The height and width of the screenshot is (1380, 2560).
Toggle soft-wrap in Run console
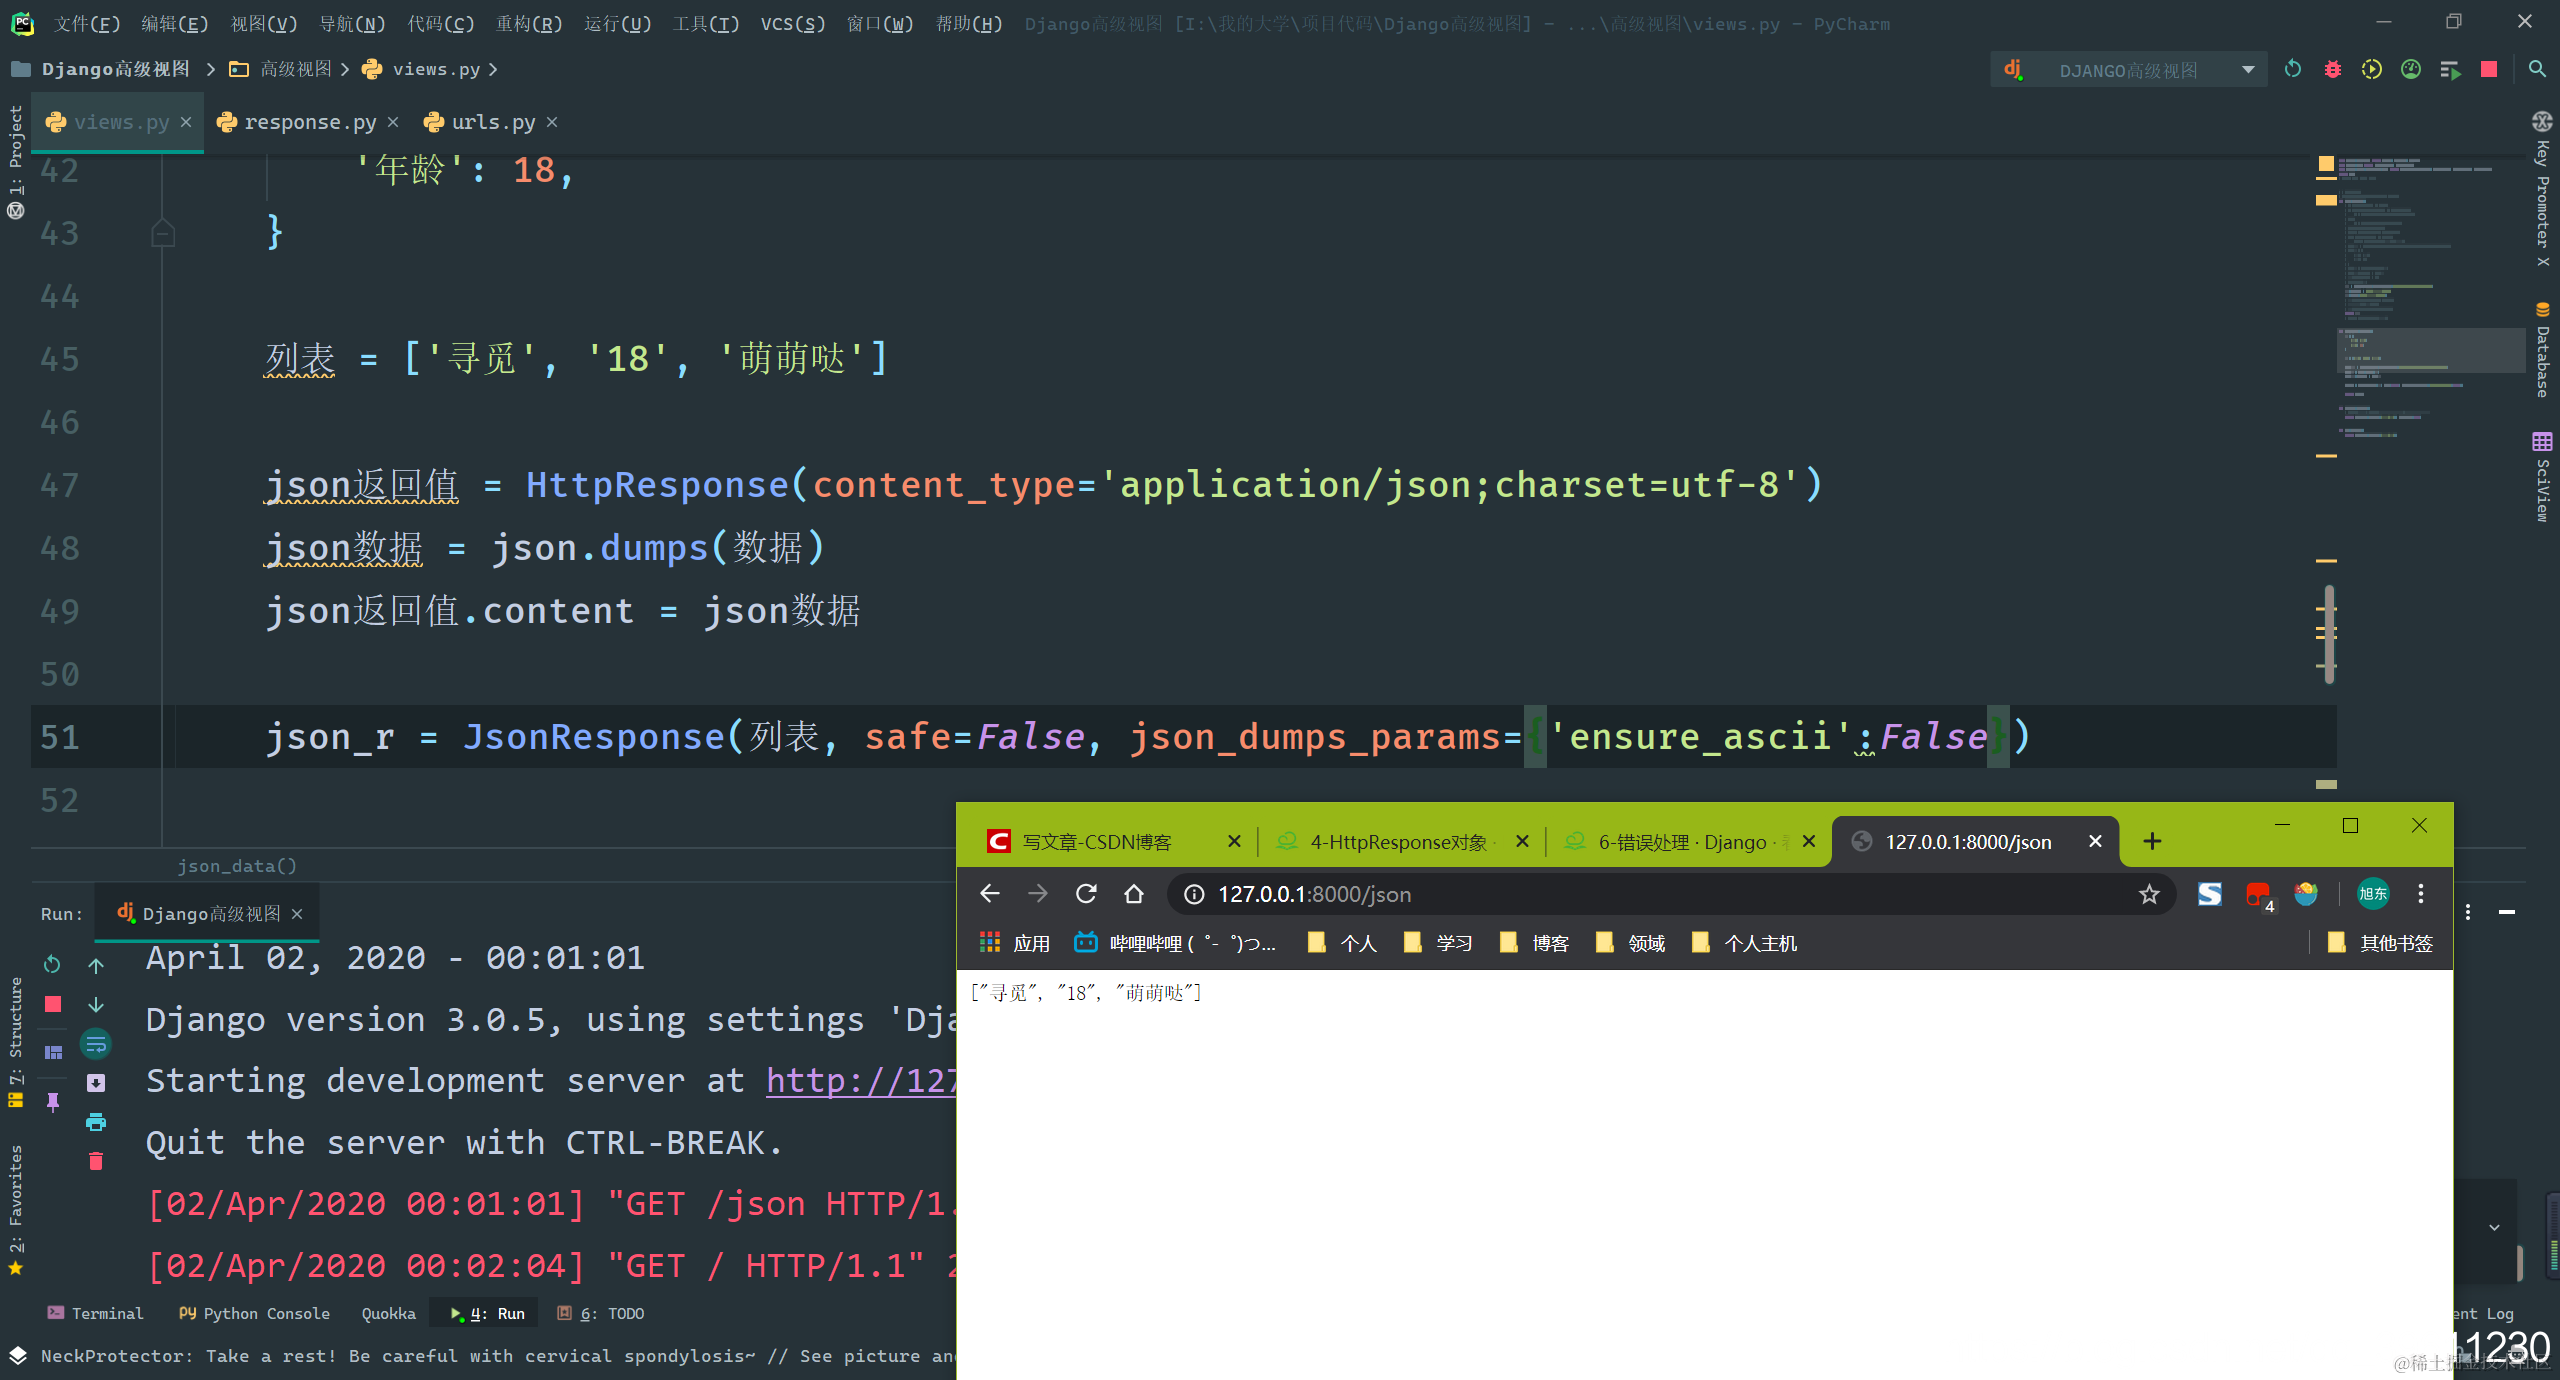(96, 1045)
